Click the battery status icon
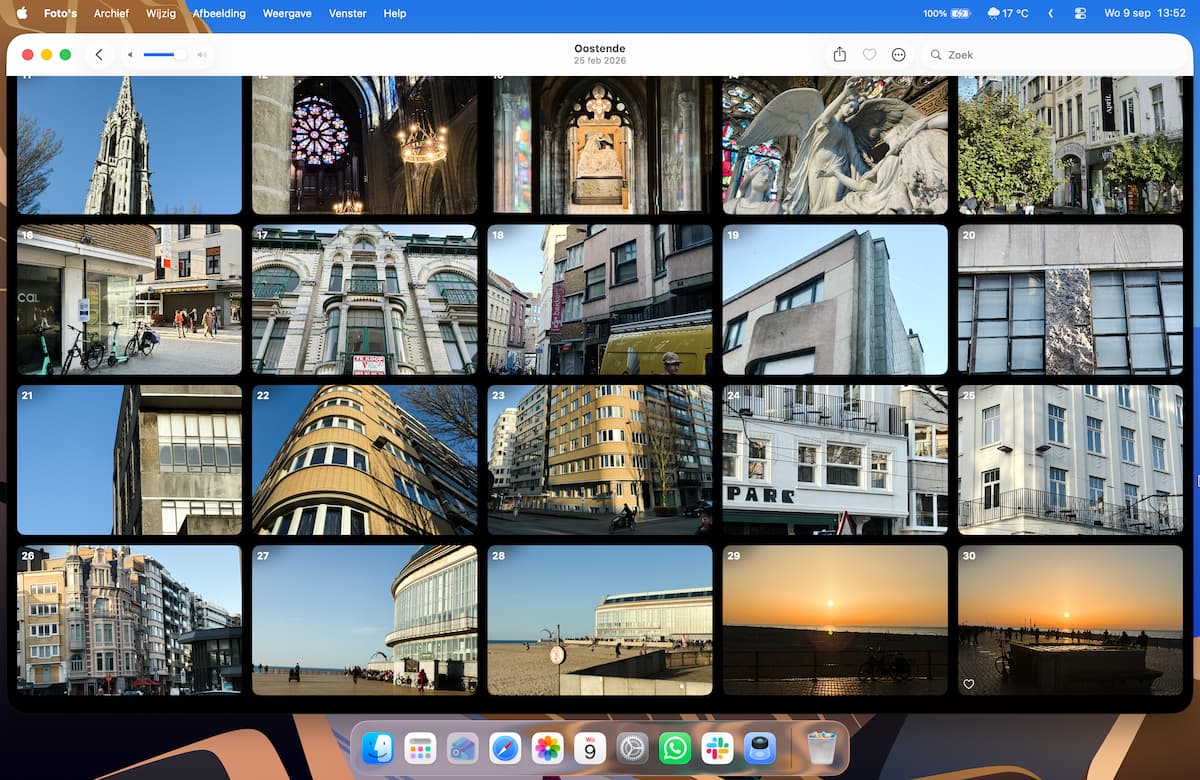The height and width of the screenshot is (780, 1200). point(960,14)
